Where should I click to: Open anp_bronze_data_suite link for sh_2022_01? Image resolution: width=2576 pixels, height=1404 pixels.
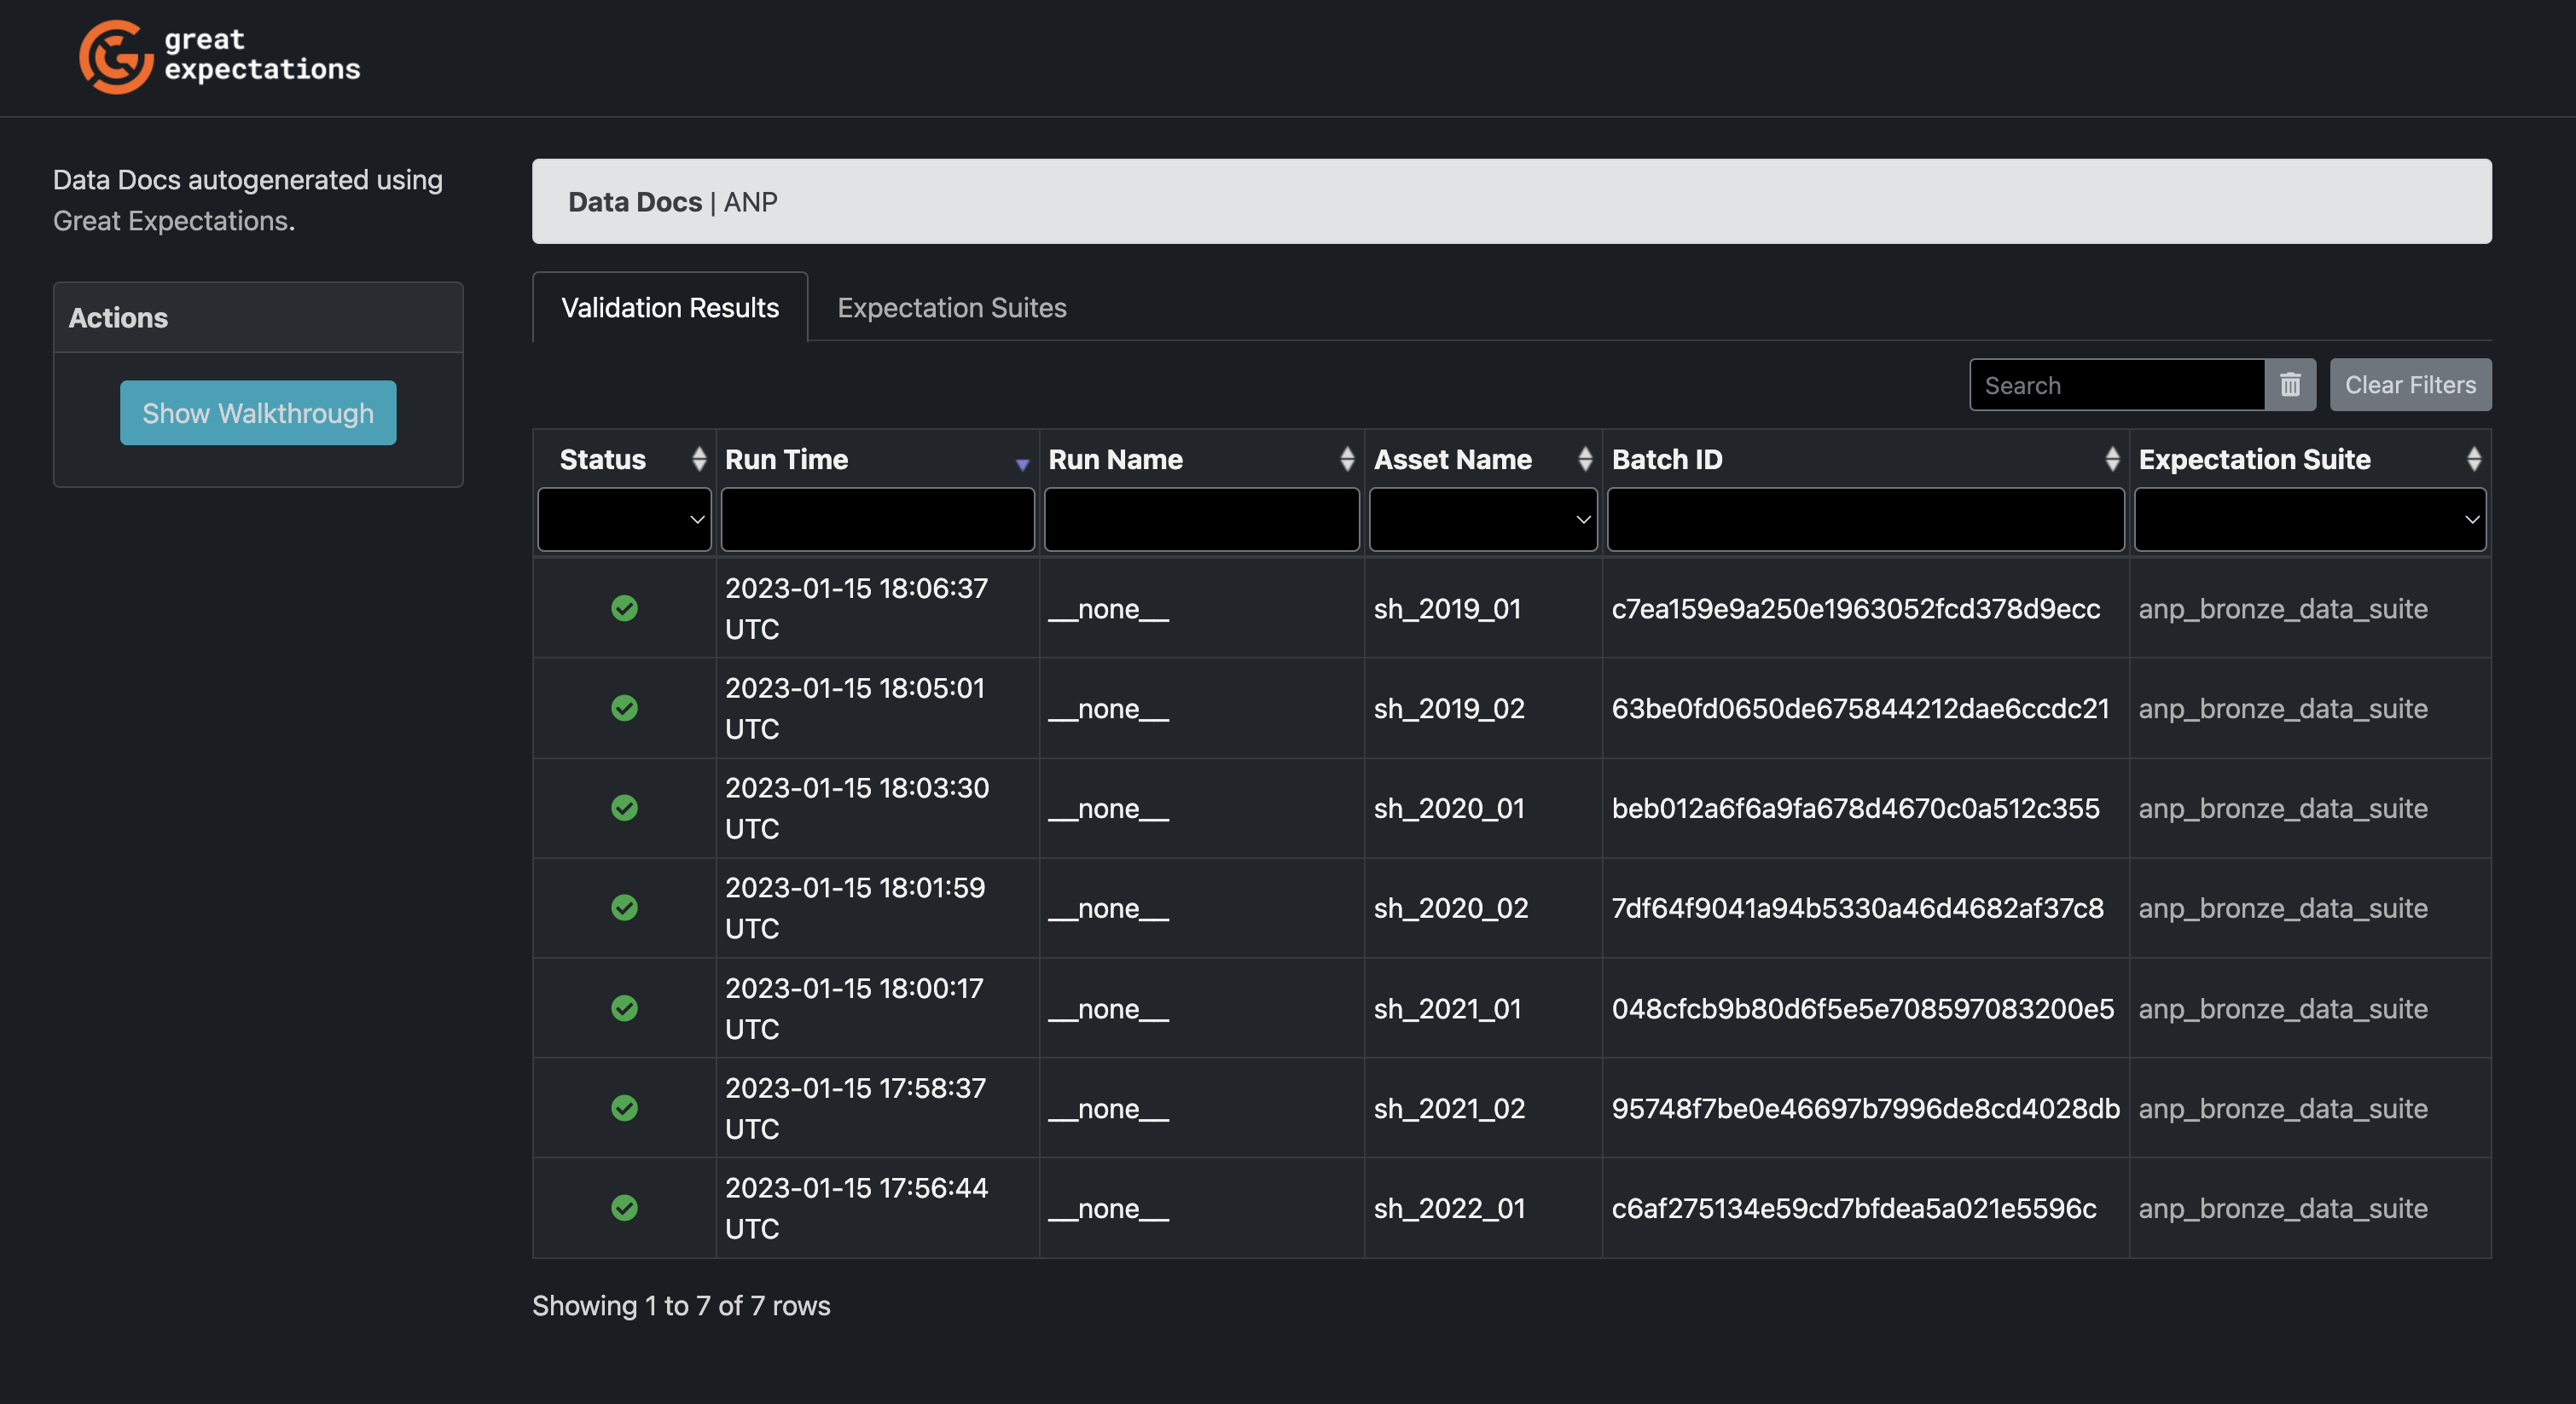(2283, 1209)
